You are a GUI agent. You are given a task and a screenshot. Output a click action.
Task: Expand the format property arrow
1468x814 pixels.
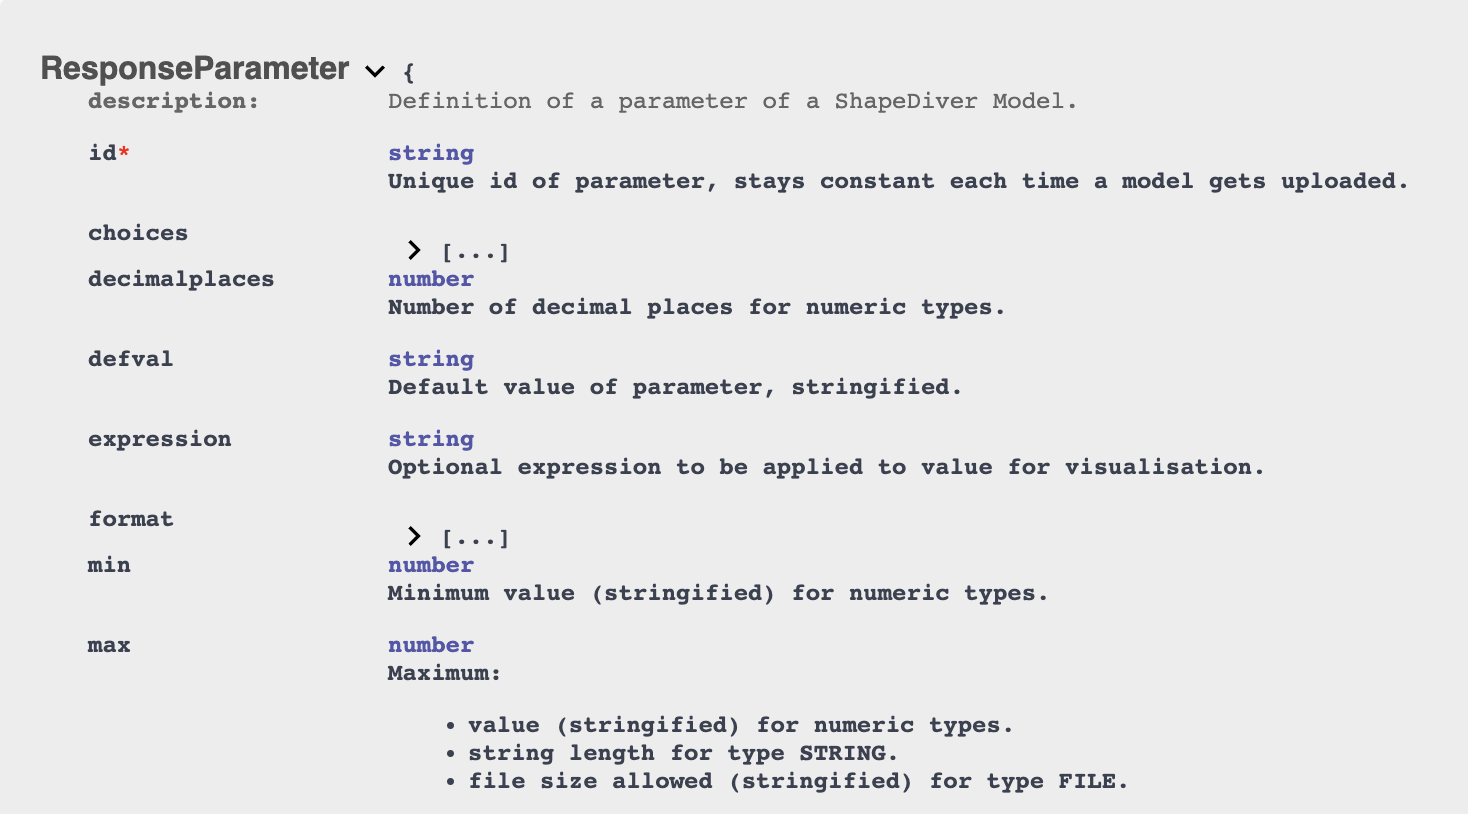point(414,536)
